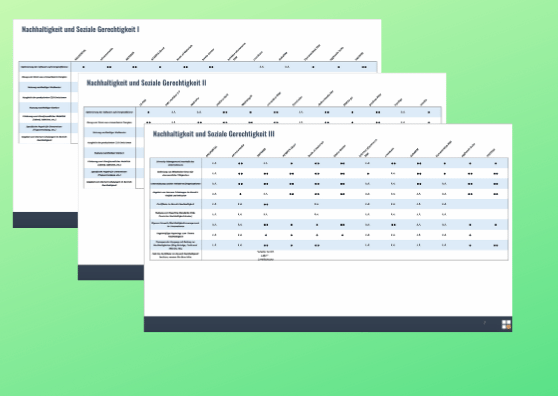
Task: Click the row-label column of slide II table
Action: 110,147
